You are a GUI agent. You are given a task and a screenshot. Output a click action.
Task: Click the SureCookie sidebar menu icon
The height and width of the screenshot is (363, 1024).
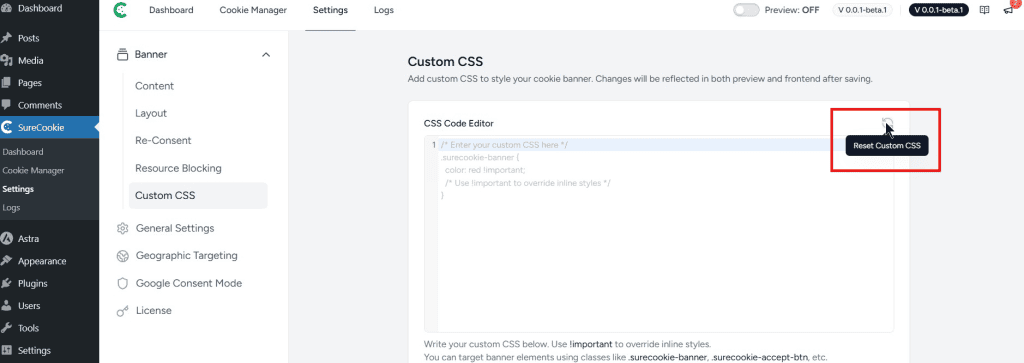pyautogui.click(x=7, y=127)
